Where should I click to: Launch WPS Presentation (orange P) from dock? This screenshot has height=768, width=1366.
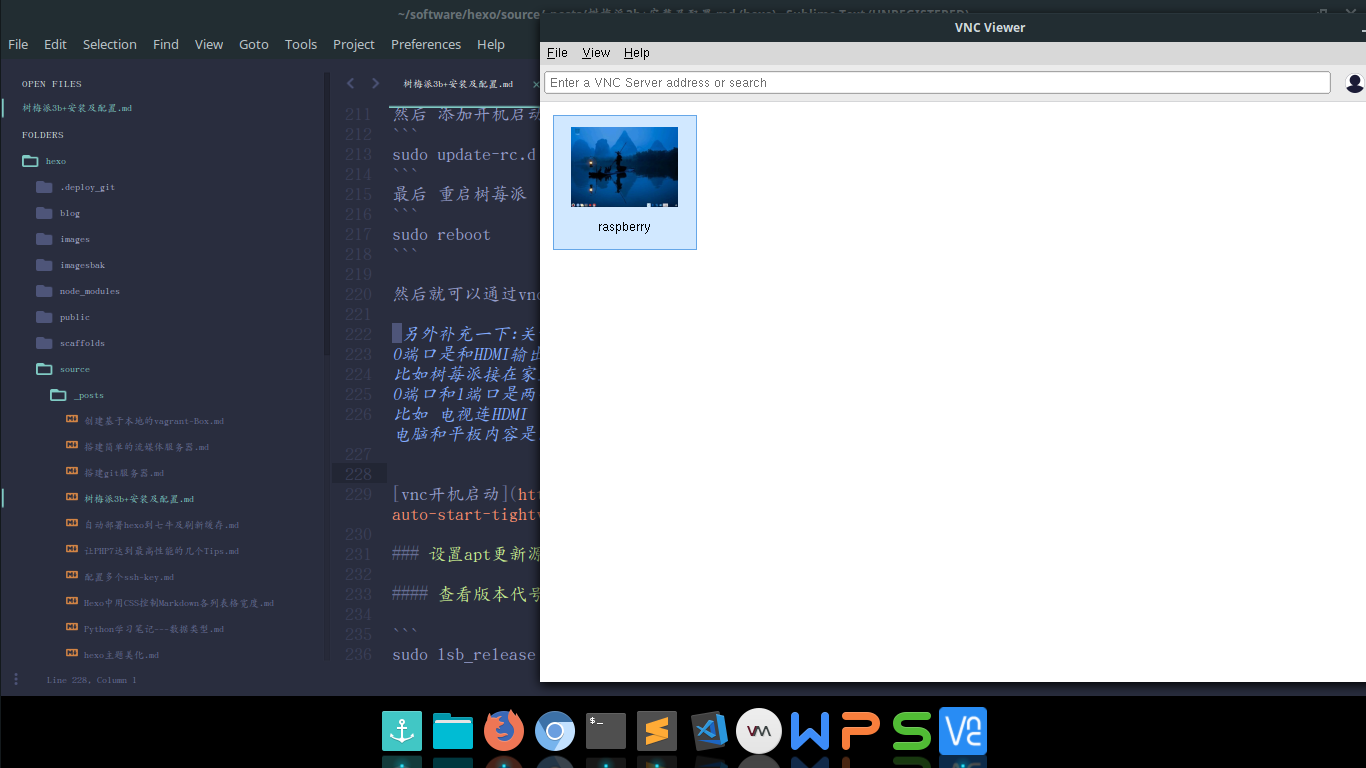pyautogui.click(x=861, y=731)
